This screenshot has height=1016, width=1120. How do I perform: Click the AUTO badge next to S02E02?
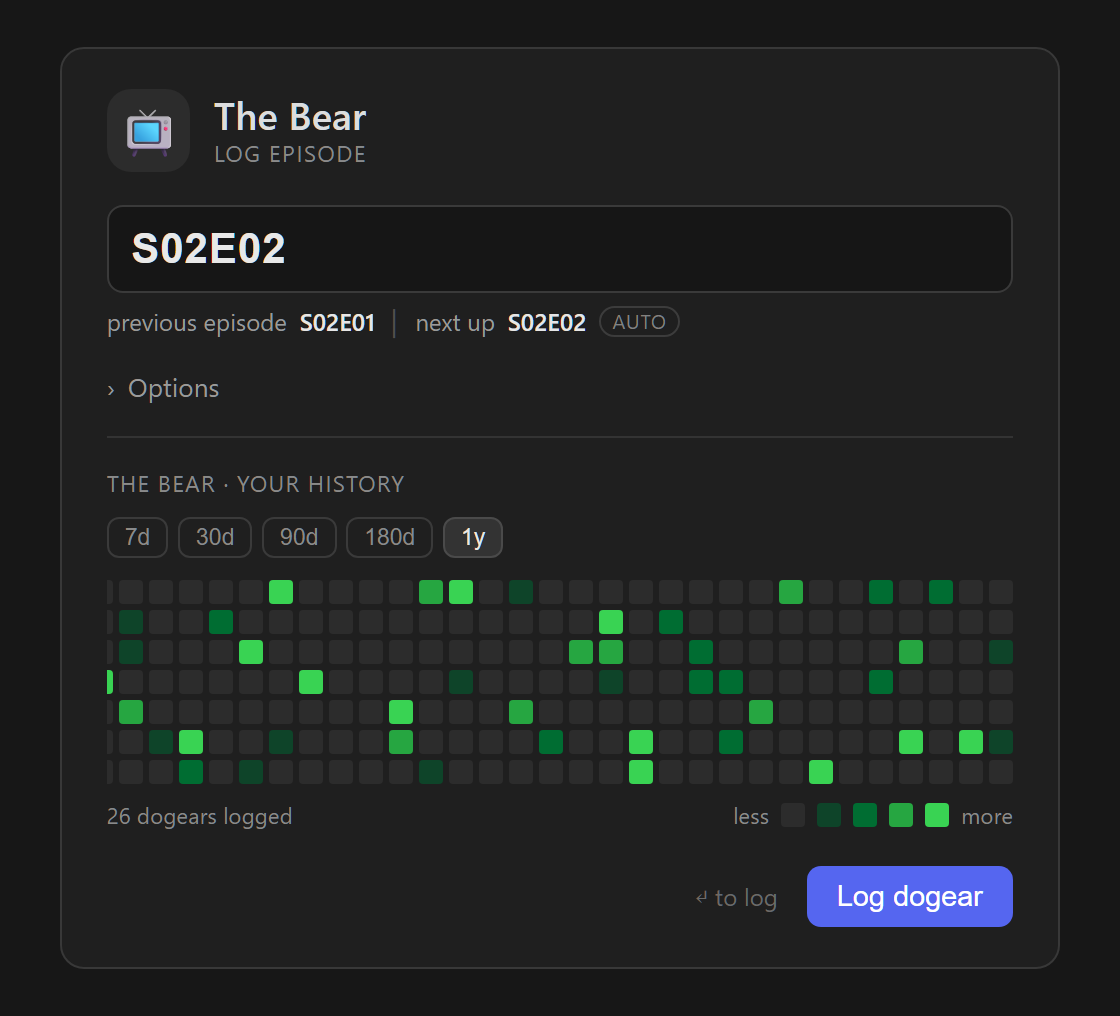tap(639, 322)
